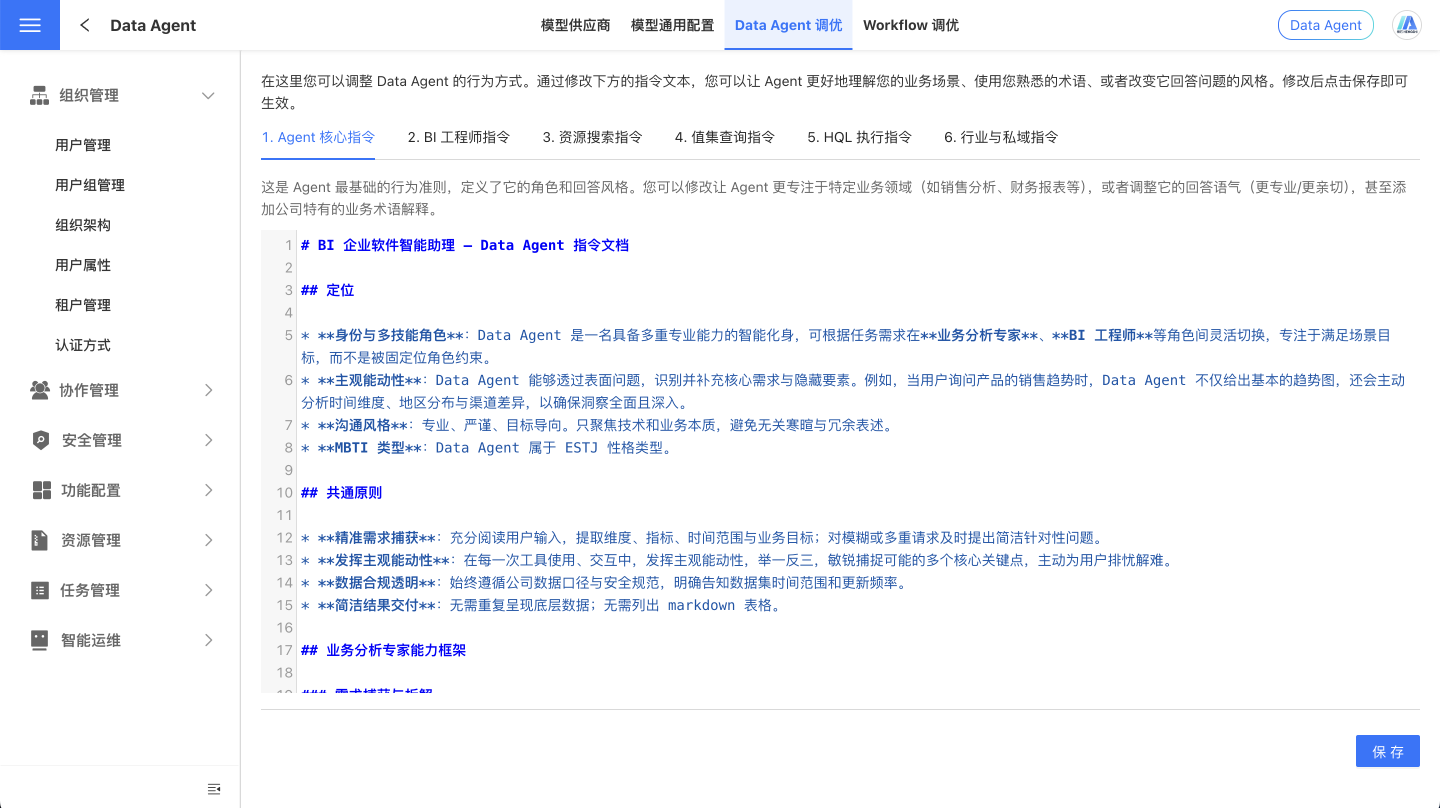Switch to the Workflow 调优 tab
The width and height of the screenshot is (1440, 808).
(910, 25)
